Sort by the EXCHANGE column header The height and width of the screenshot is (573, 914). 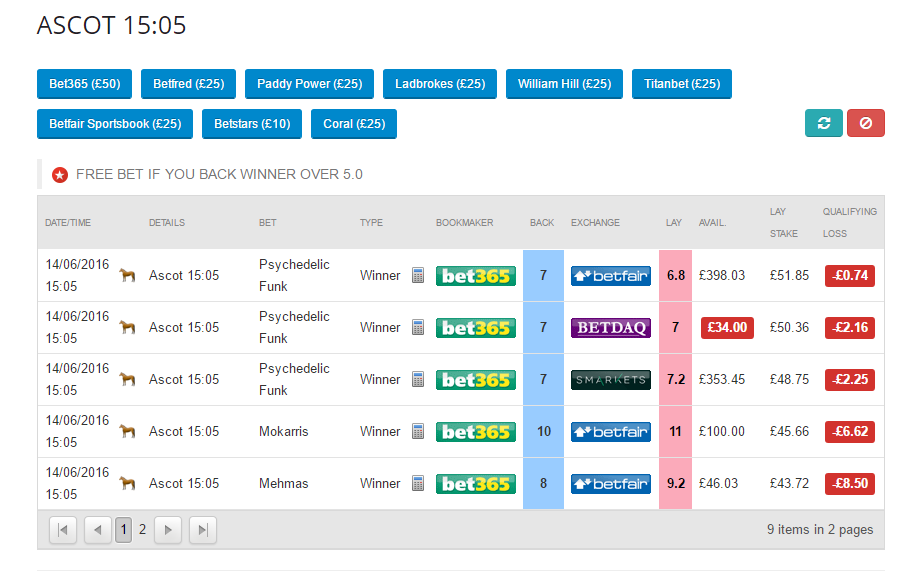tap(595, 223)
